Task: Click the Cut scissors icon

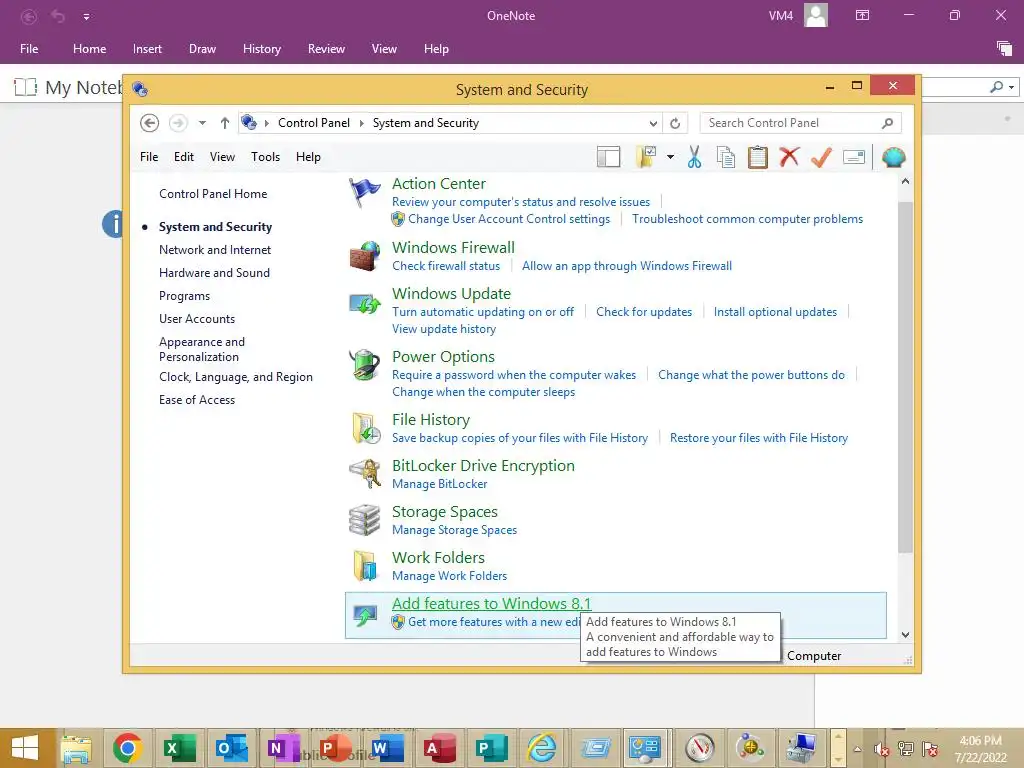Action: click(x=694, y=157)
